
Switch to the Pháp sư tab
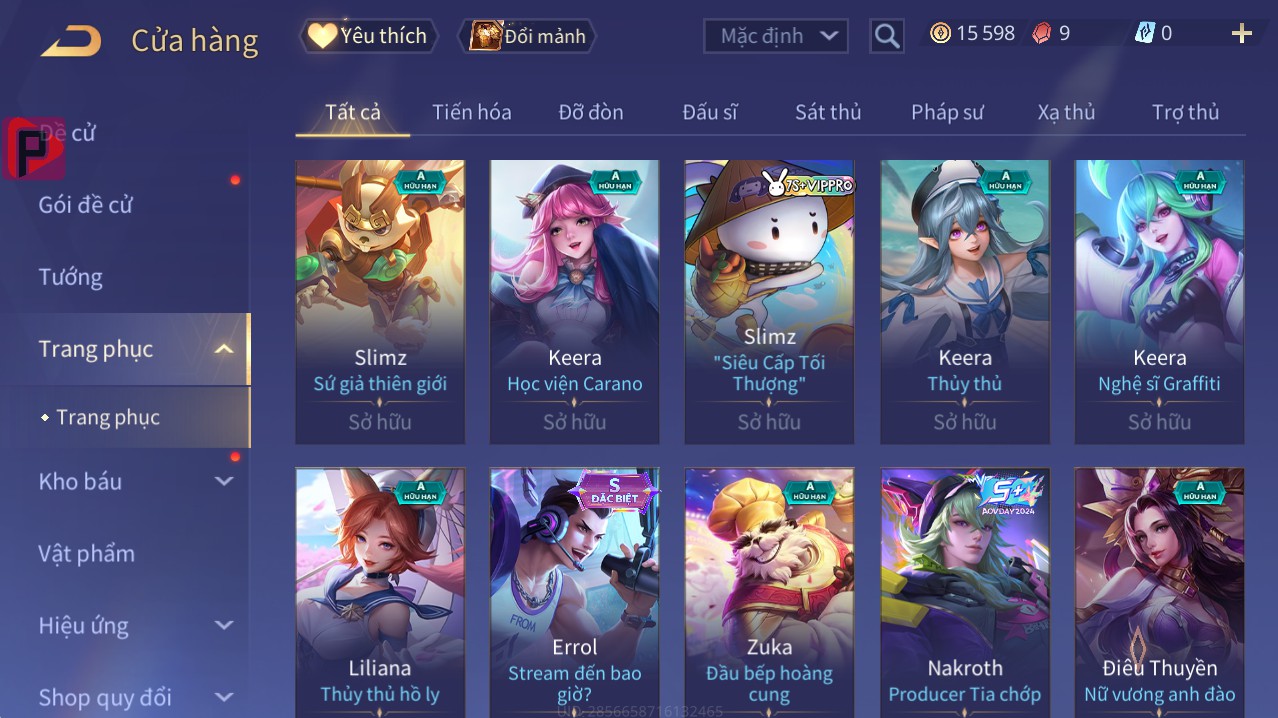pyautogui.click(x=947, y=112)
